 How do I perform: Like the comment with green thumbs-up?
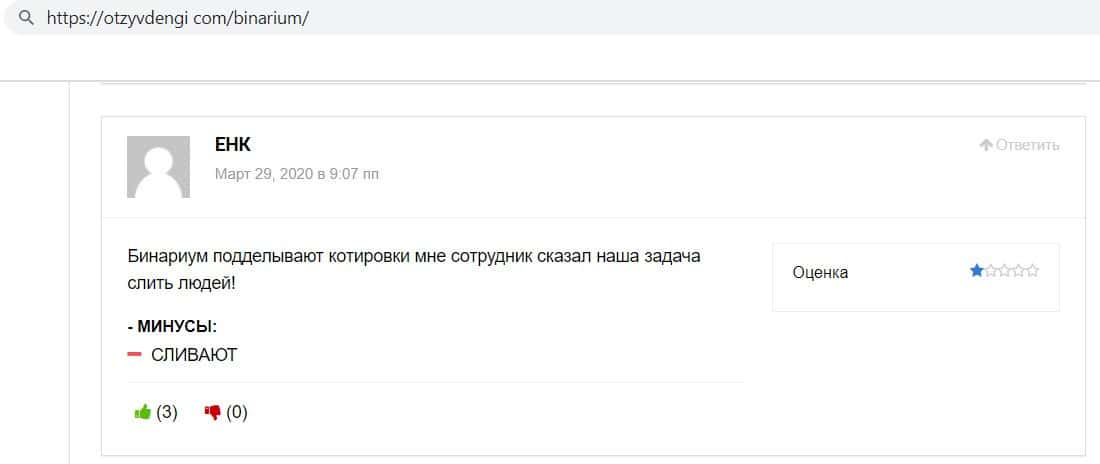[x=142, y=412]
